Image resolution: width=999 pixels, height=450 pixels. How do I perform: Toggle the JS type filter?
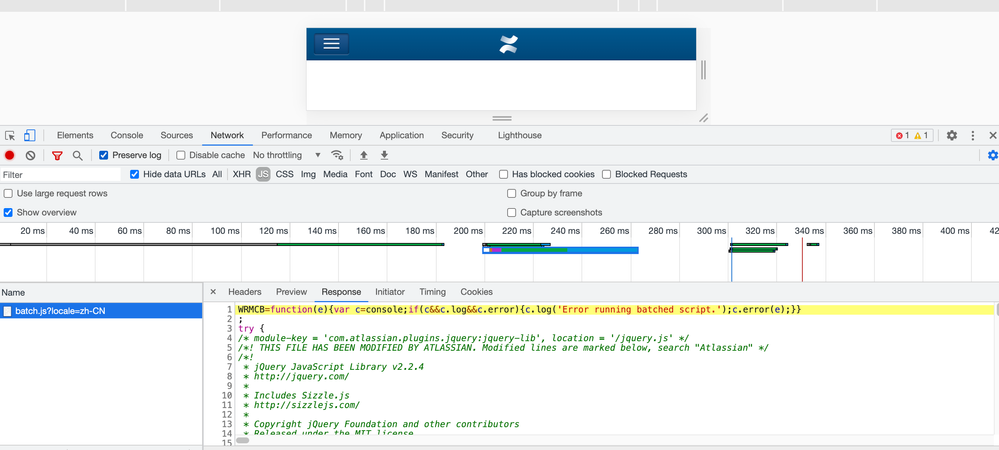tap(263, 174)
